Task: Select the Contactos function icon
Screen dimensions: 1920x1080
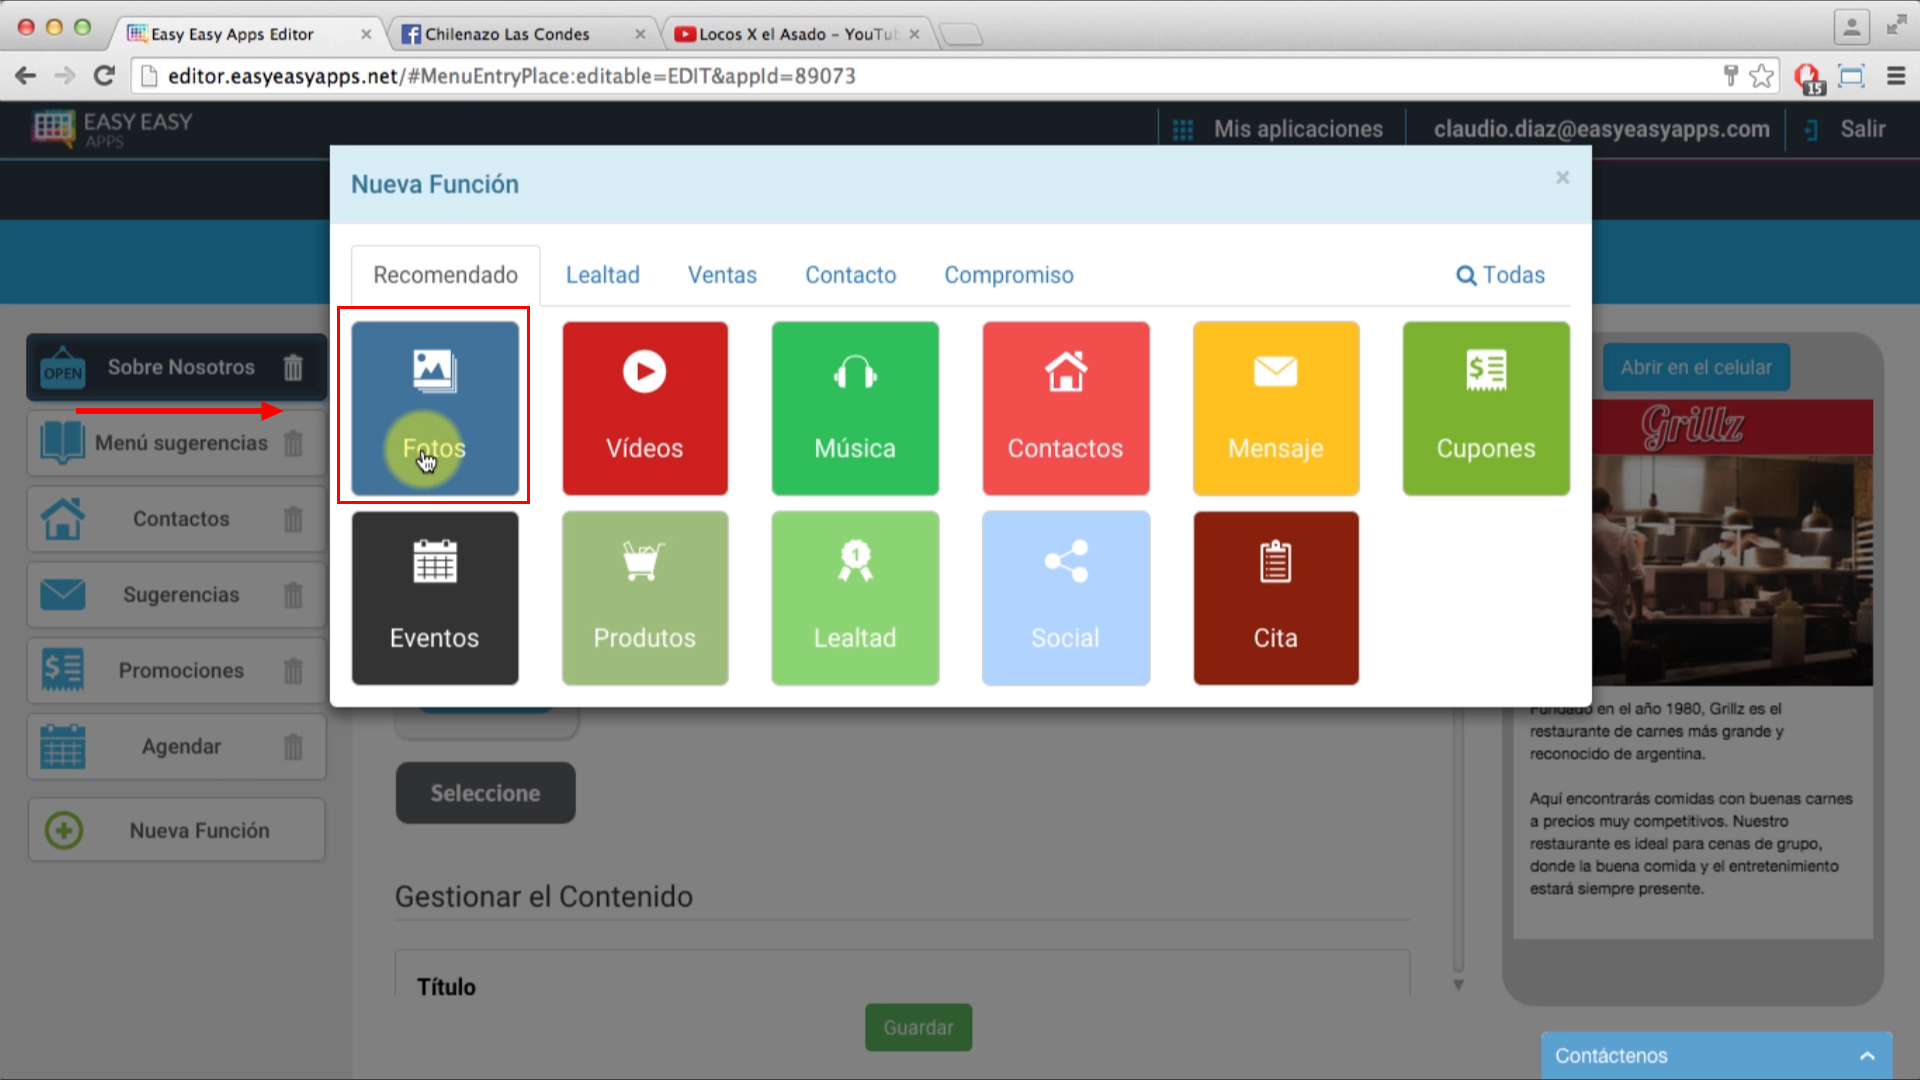Action: click(1065, 407)
